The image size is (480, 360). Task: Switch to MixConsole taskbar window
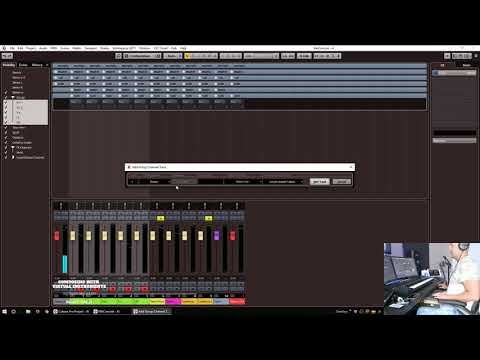click(x=107, y=311)
